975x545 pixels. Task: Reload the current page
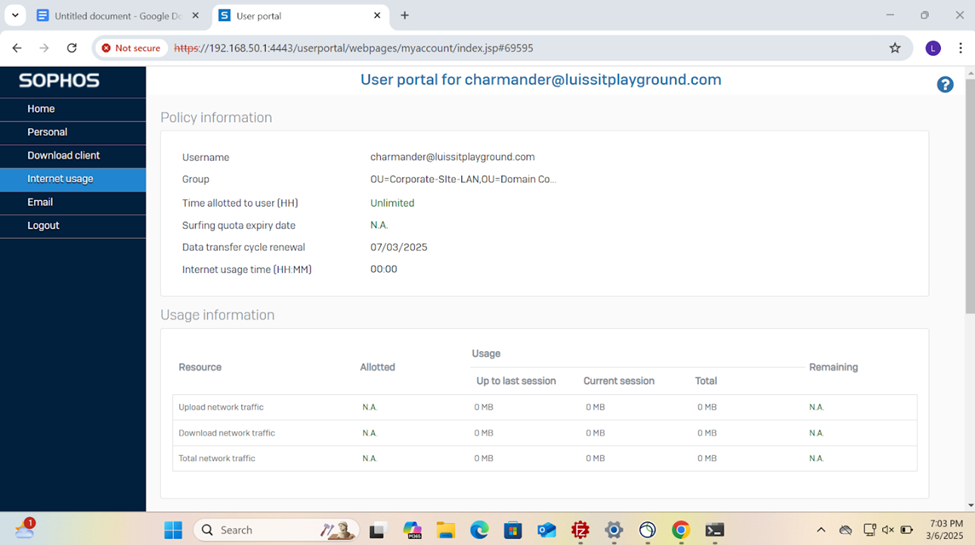pos(72,48)
